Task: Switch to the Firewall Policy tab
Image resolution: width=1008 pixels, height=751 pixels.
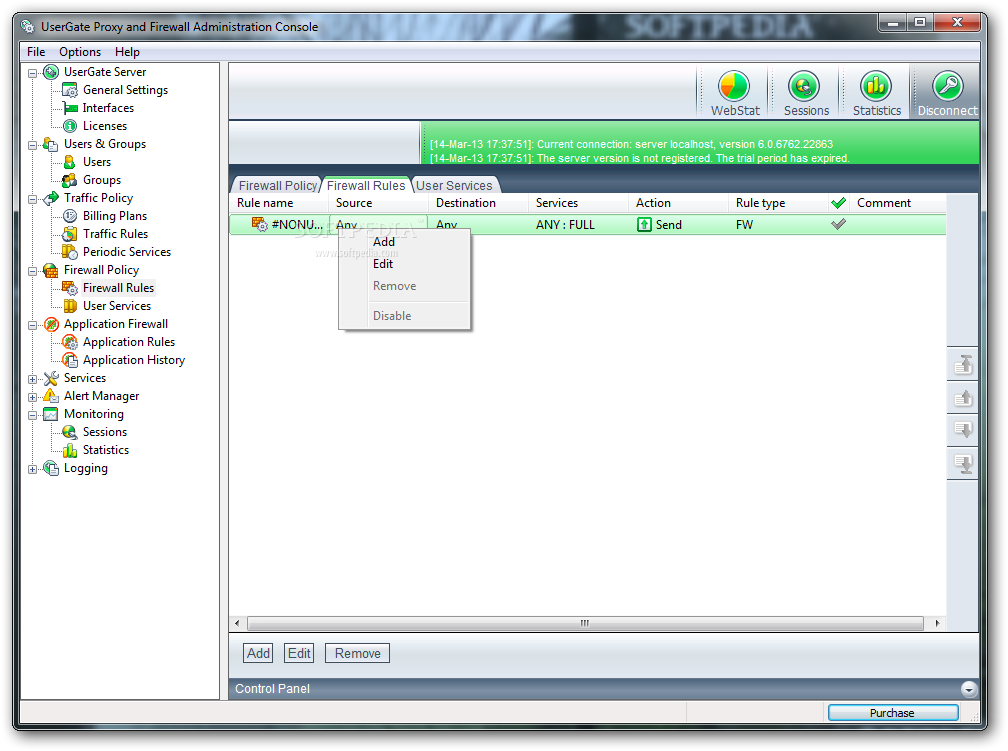Action: click(277, 185)
